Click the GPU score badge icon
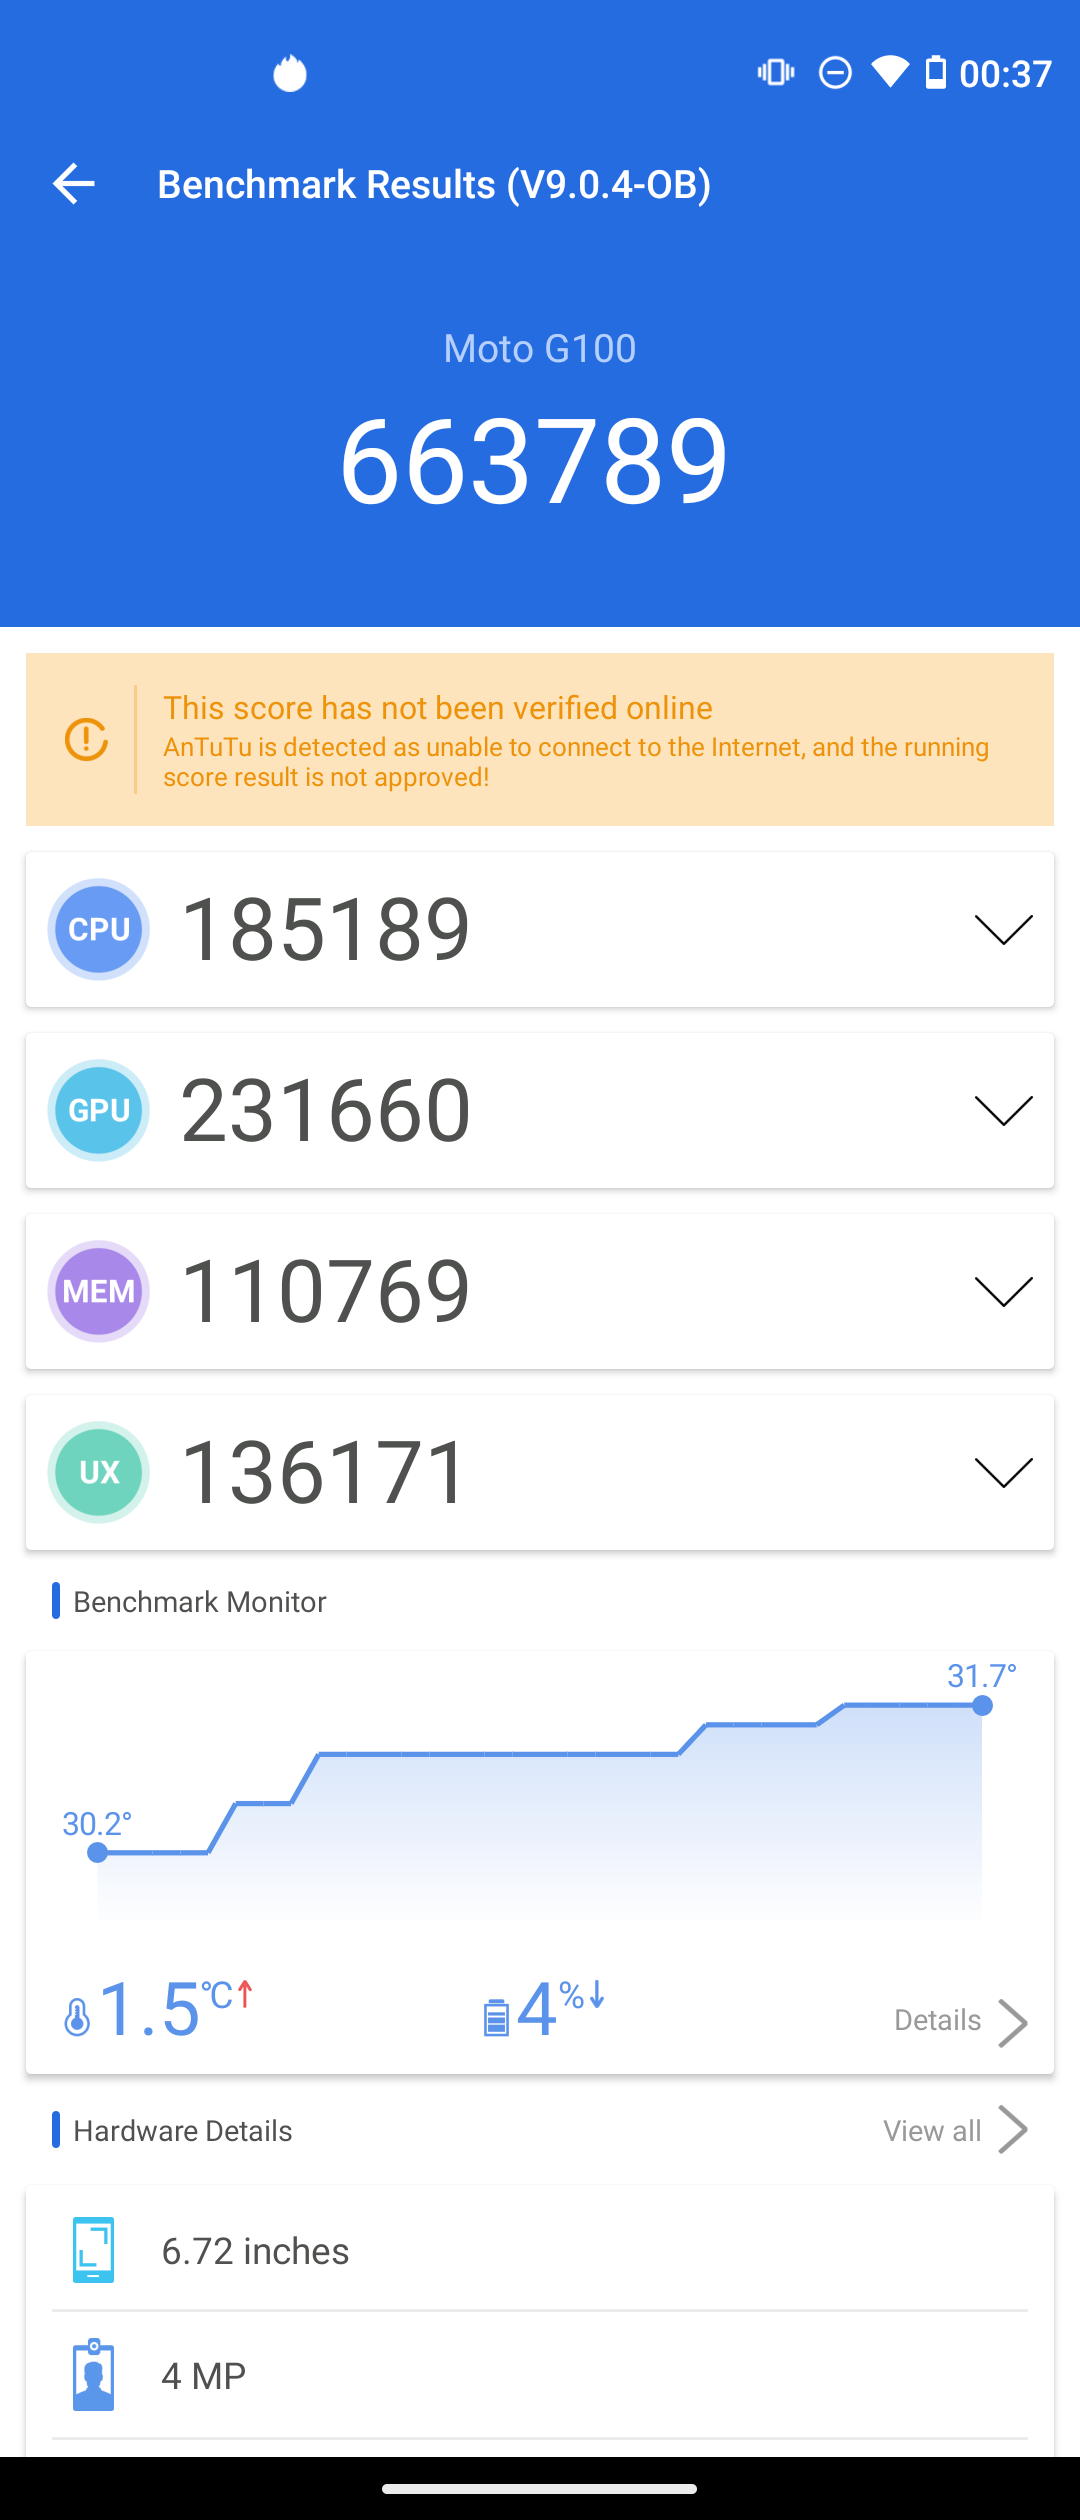 click(x=99, y=1110)
